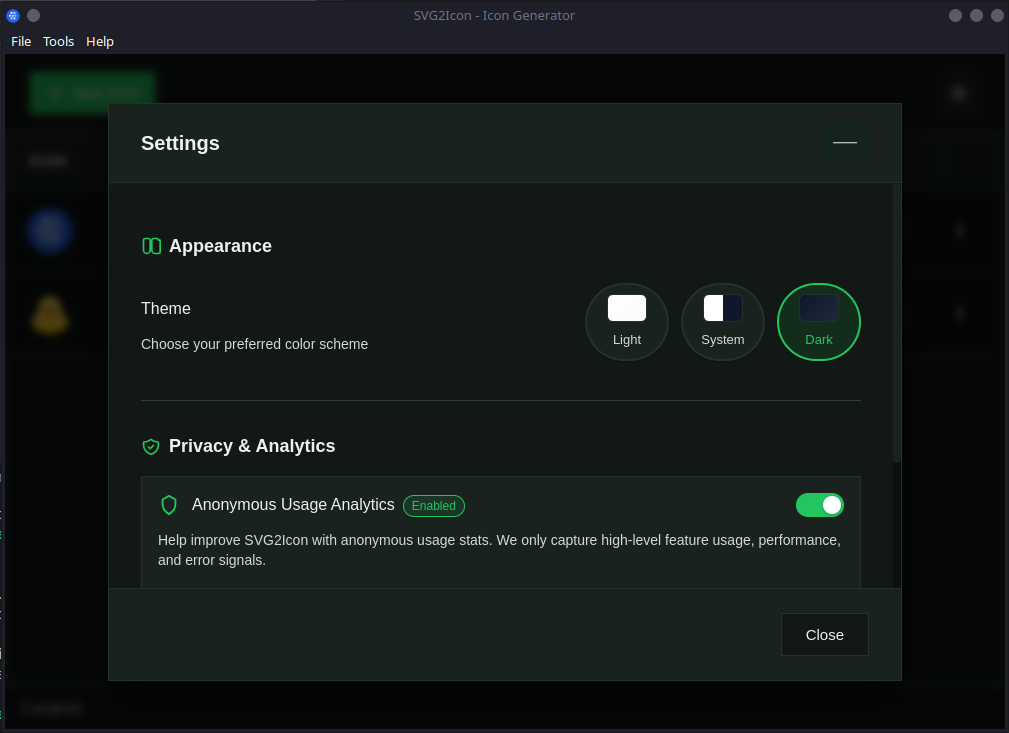Click the blue circular icon in the sidebar list
1009x733 pixels.
point(50,231)
